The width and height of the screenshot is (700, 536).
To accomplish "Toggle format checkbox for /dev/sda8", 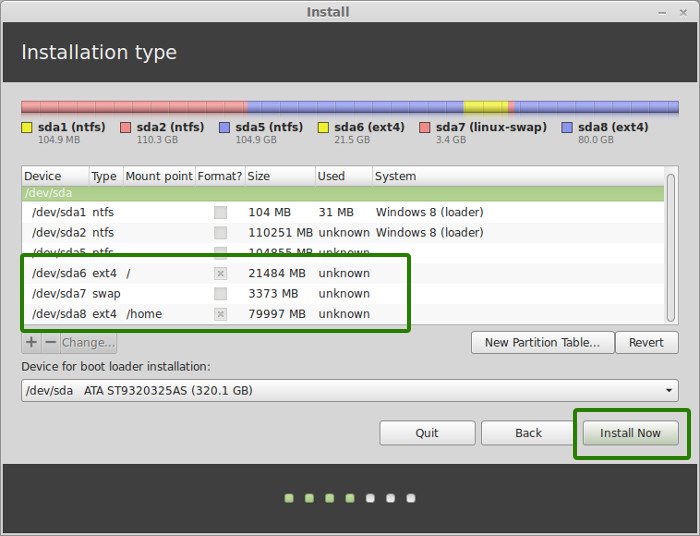I will 220,314.
